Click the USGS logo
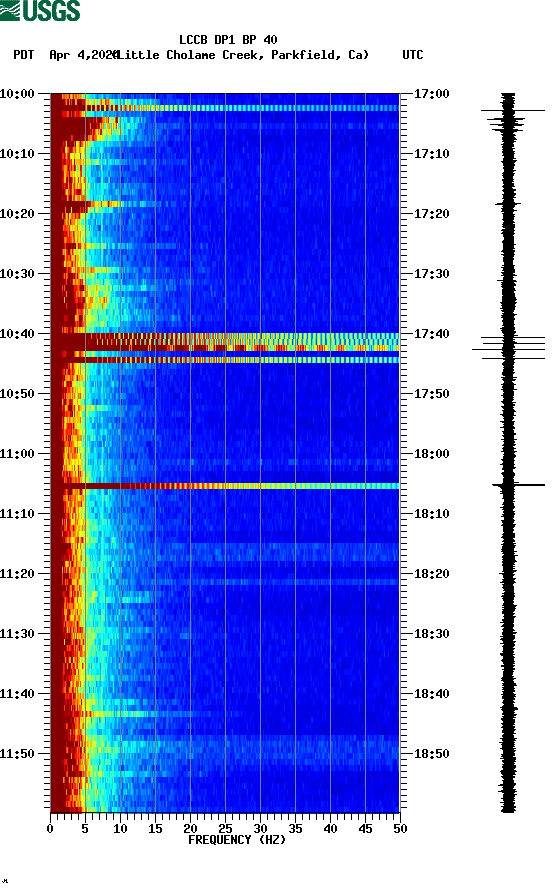 40,10
